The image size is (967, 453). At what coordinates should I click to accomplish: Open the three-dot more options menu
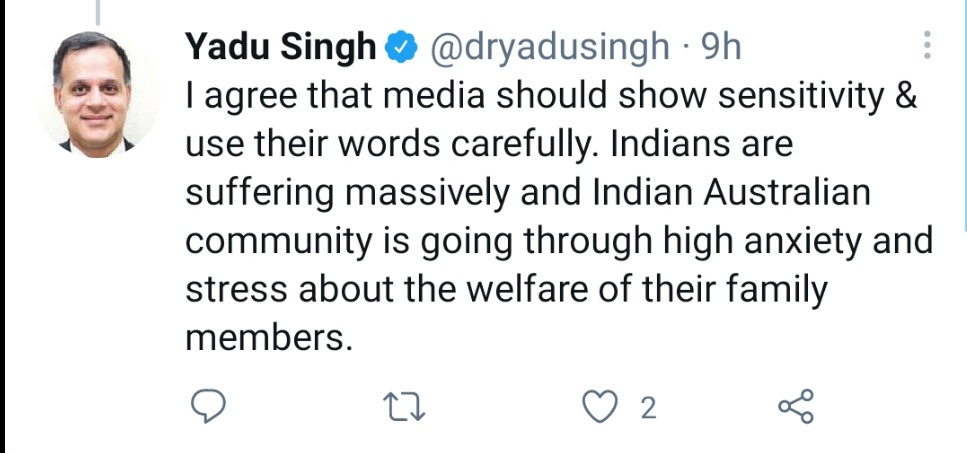pyautogui.click(x=926, y=45)
